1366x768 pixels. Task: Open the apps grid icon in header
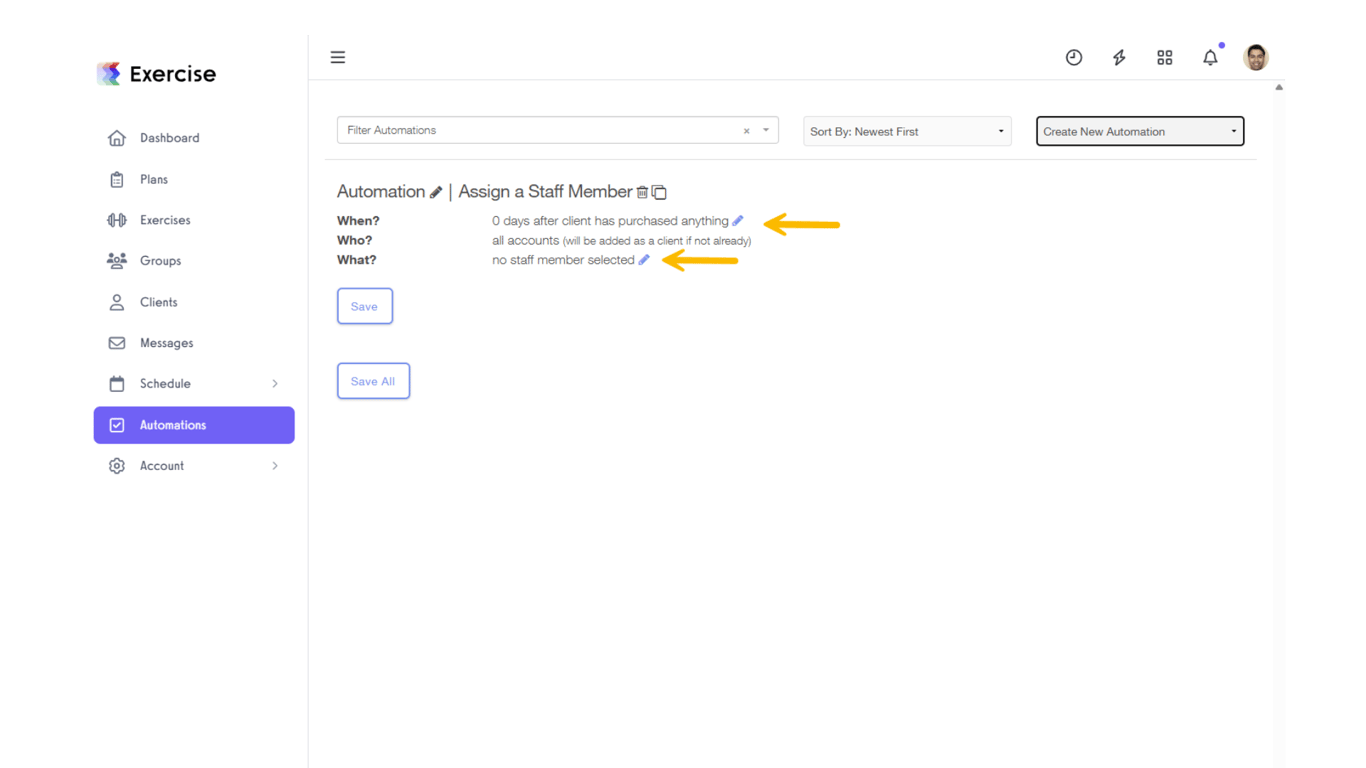pos(1164,57)
